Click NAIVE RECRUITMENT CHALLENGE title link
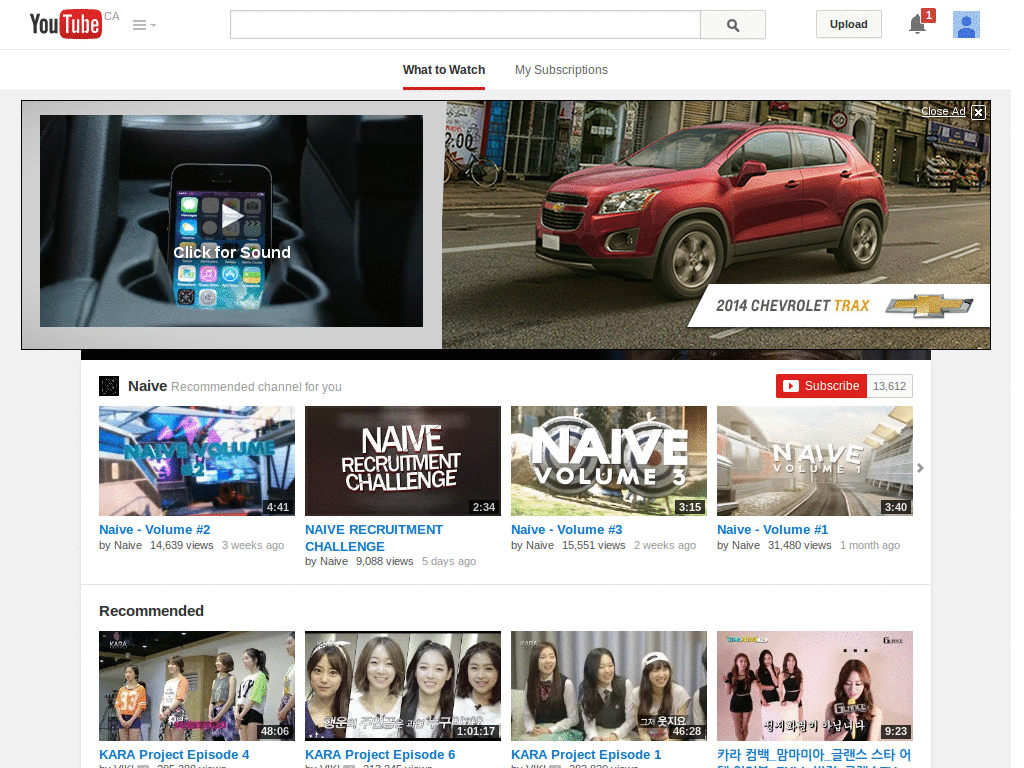The image size is (1024, 768). click(374, 538)
